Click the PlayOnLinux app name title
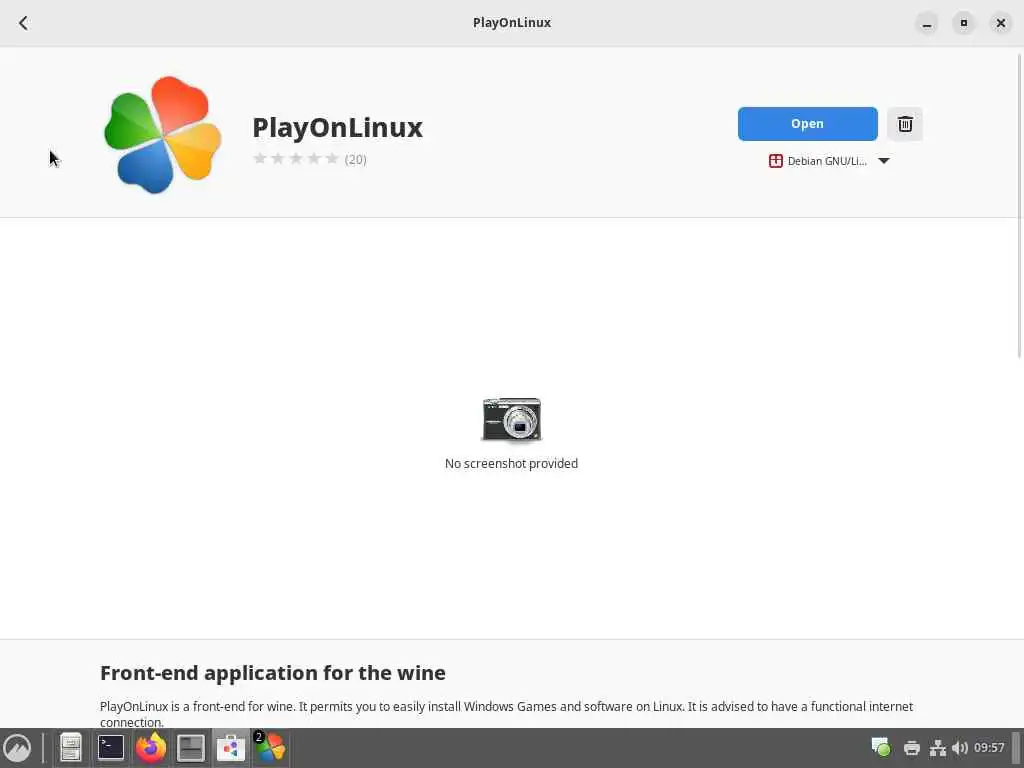 [x=338, y=127]
